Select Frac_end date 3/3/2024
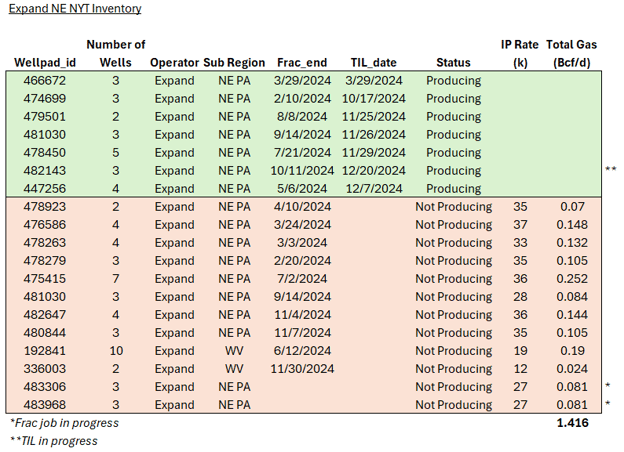Viewport: 624px width, 452px height. point(302,243)
